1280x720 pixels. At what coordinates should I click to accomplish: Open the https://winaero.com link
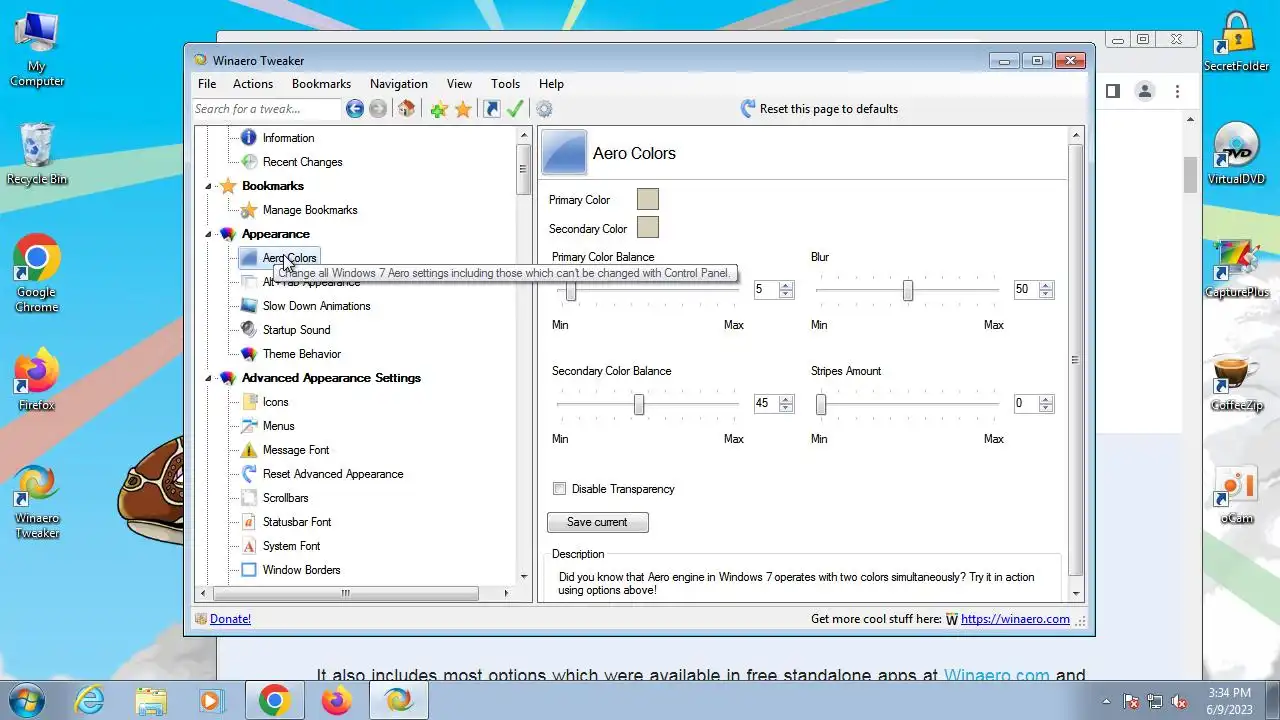[1015, 619]
